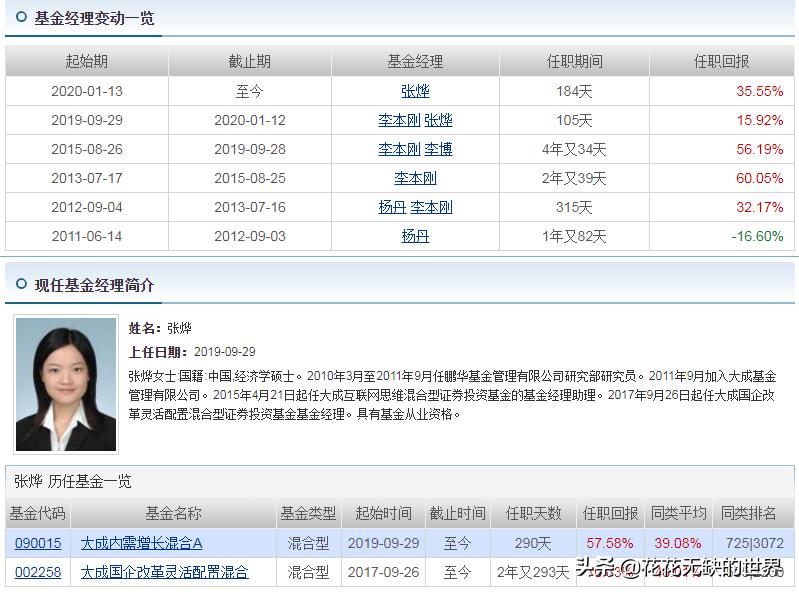Click the 任职天数 column header
The width and height of the screenshot is (799, 594).
pos(533,514)
